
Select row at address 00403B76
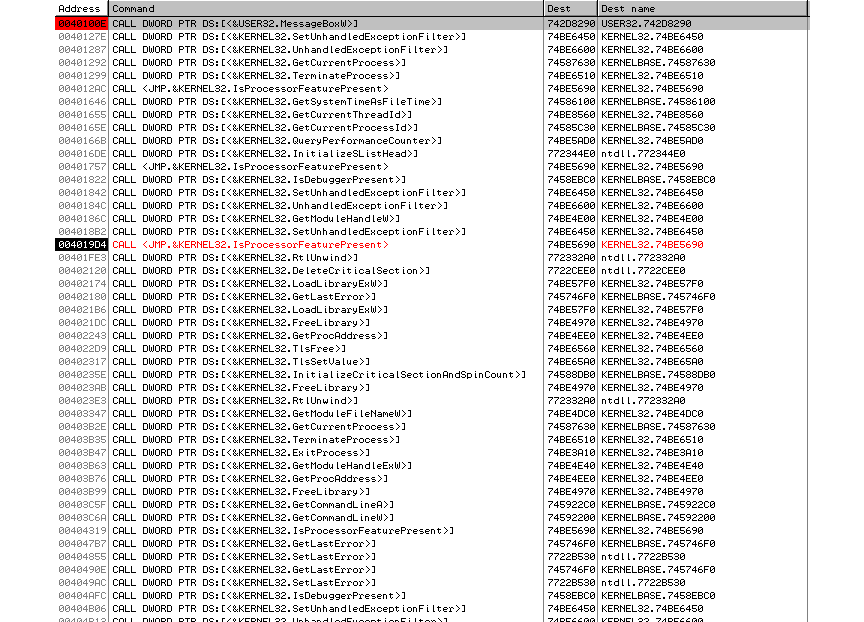pos(431,479)
